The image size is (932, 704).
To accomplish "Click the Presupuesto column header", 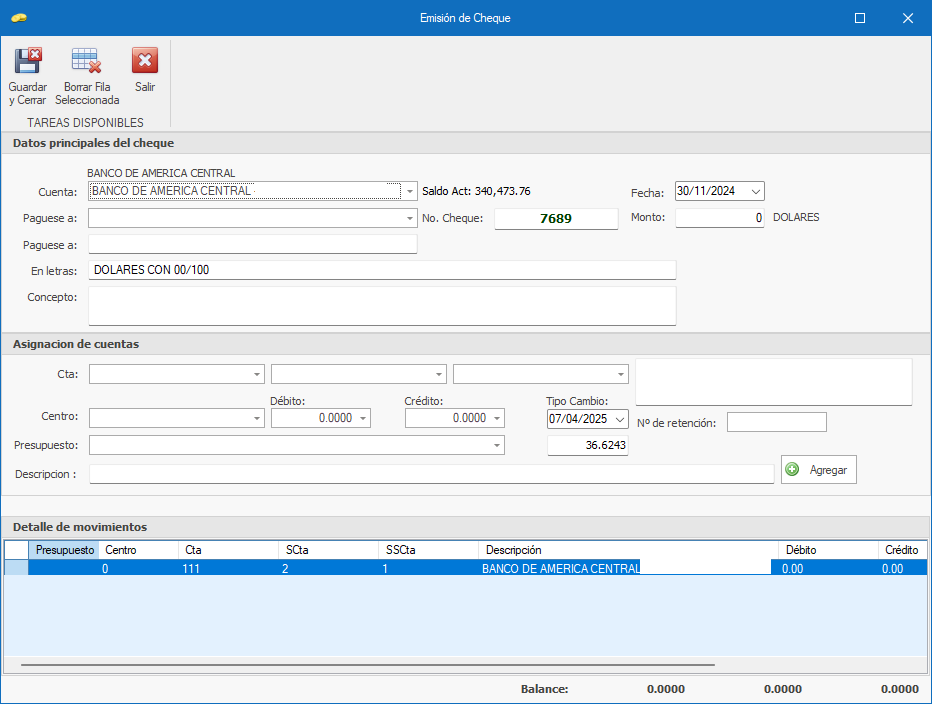I will coord(64,550).
